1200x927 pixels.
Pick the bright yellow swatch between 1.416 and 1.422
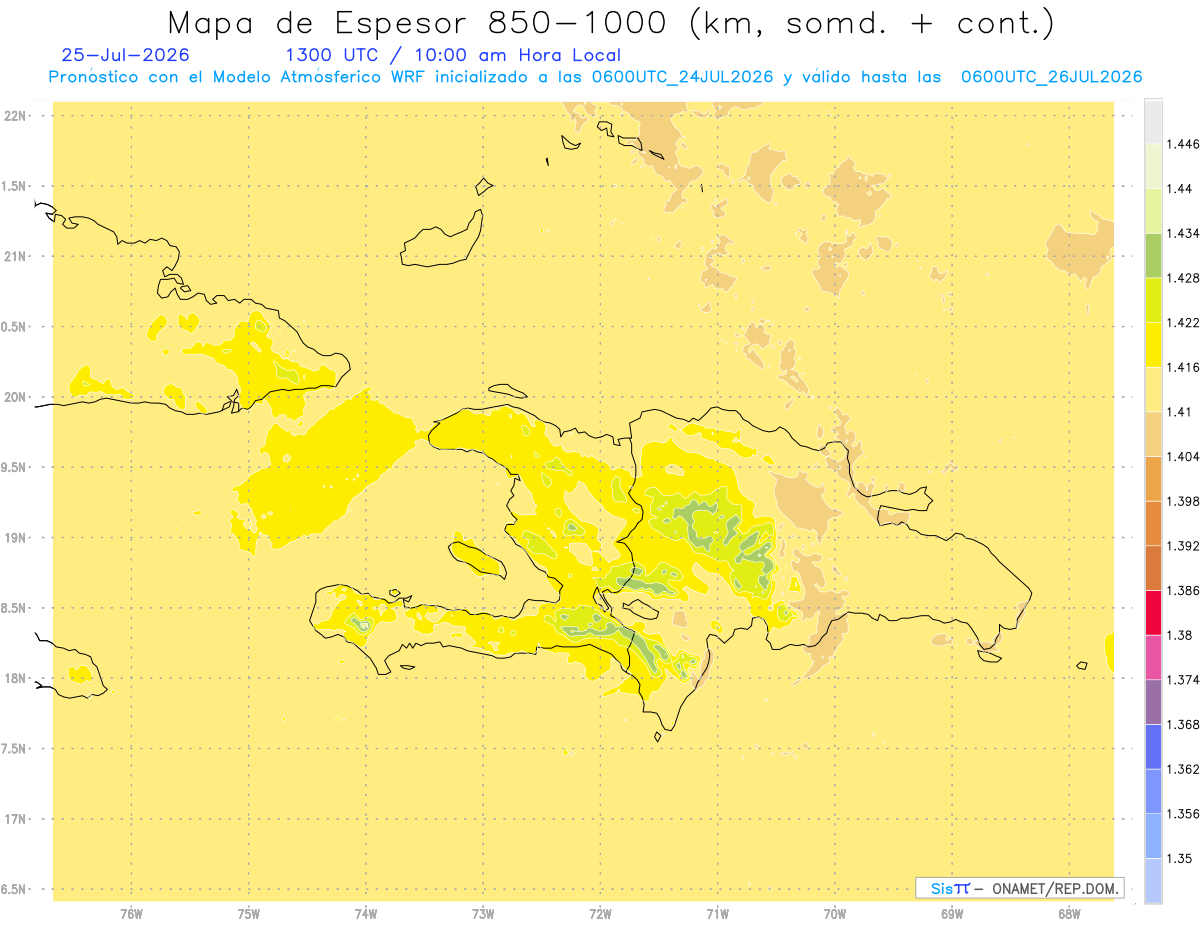pos(1153,344)
